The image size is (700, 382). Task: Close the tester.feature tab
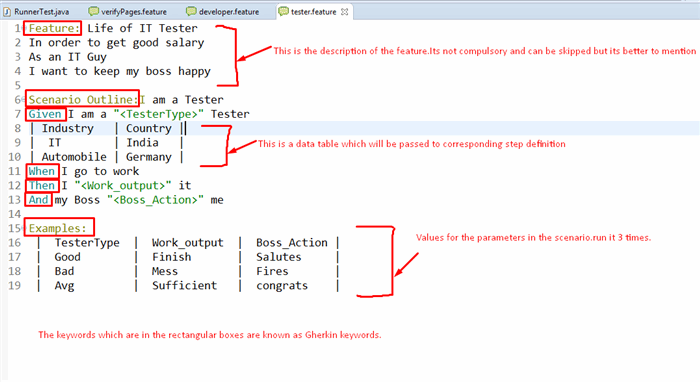(344, 12)
